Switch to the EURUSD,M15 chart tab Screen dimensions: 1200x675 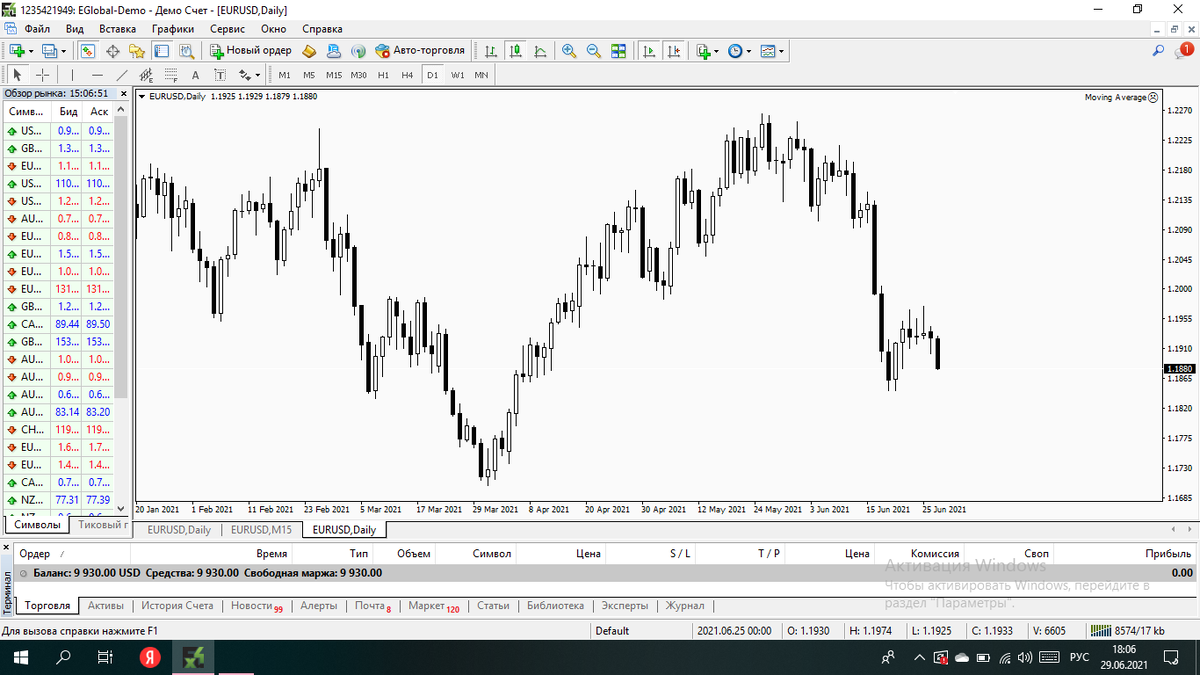(x=262, y=530)
